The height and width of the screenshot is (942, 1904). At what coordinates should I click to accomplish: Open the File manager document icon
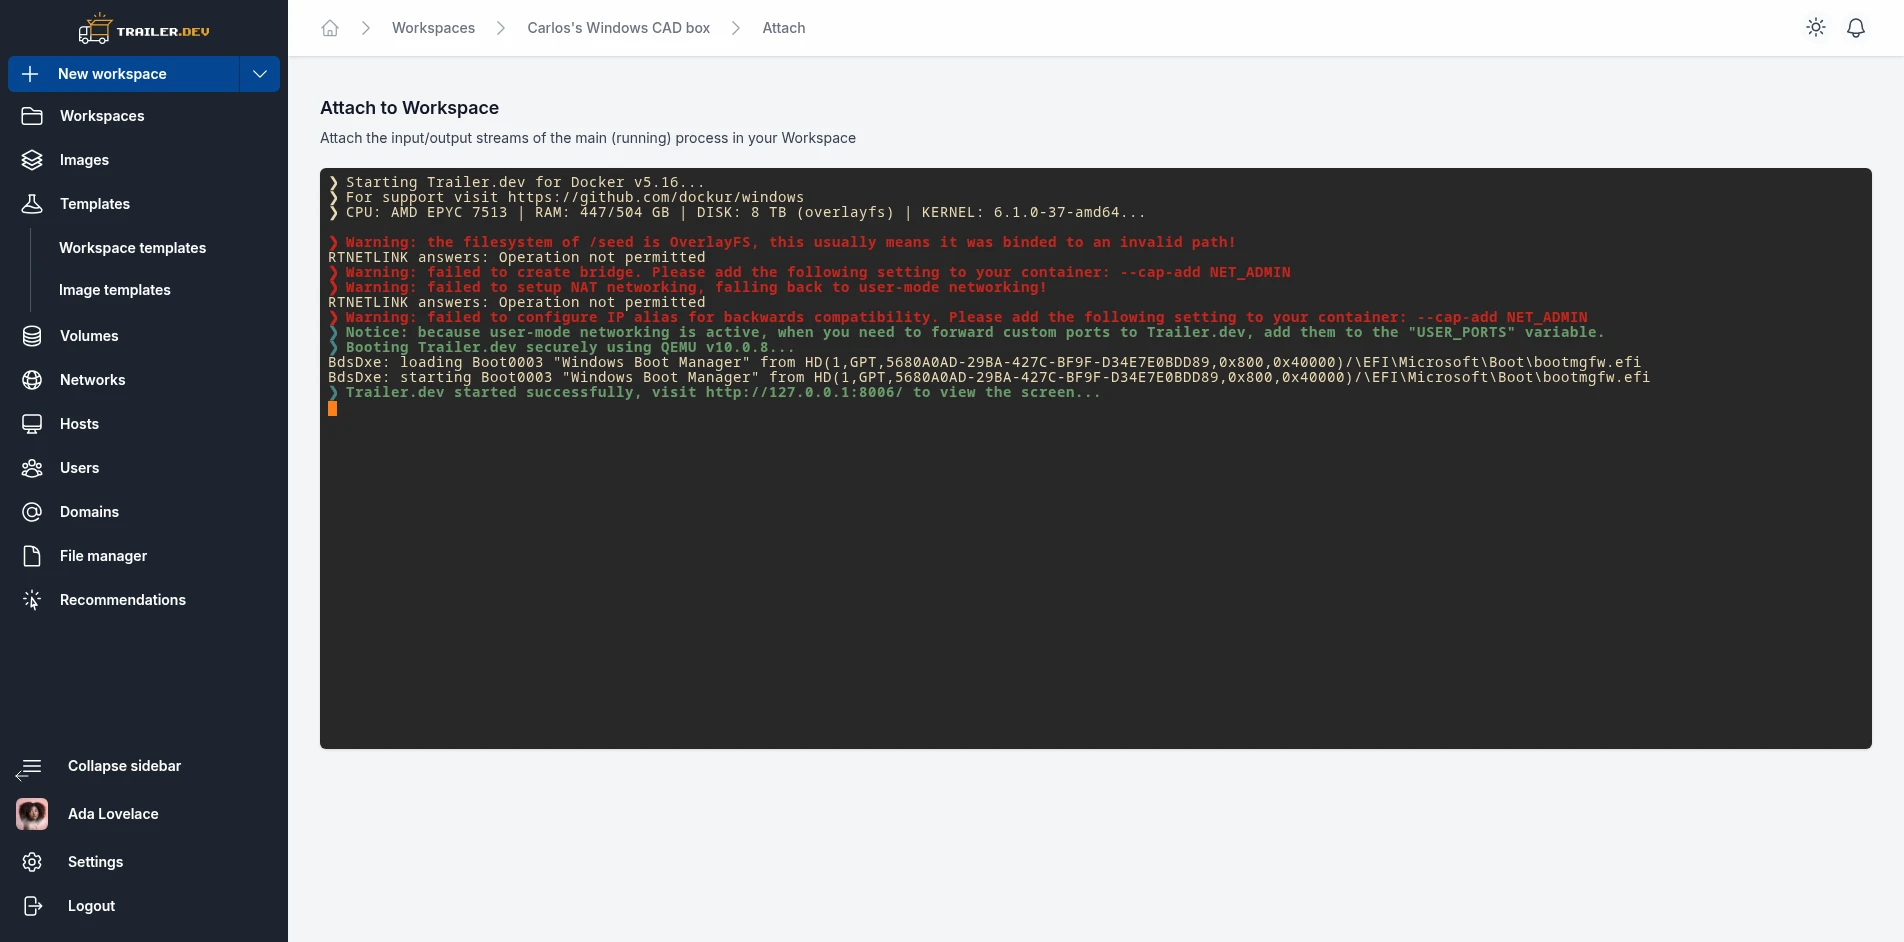point(32,556)
